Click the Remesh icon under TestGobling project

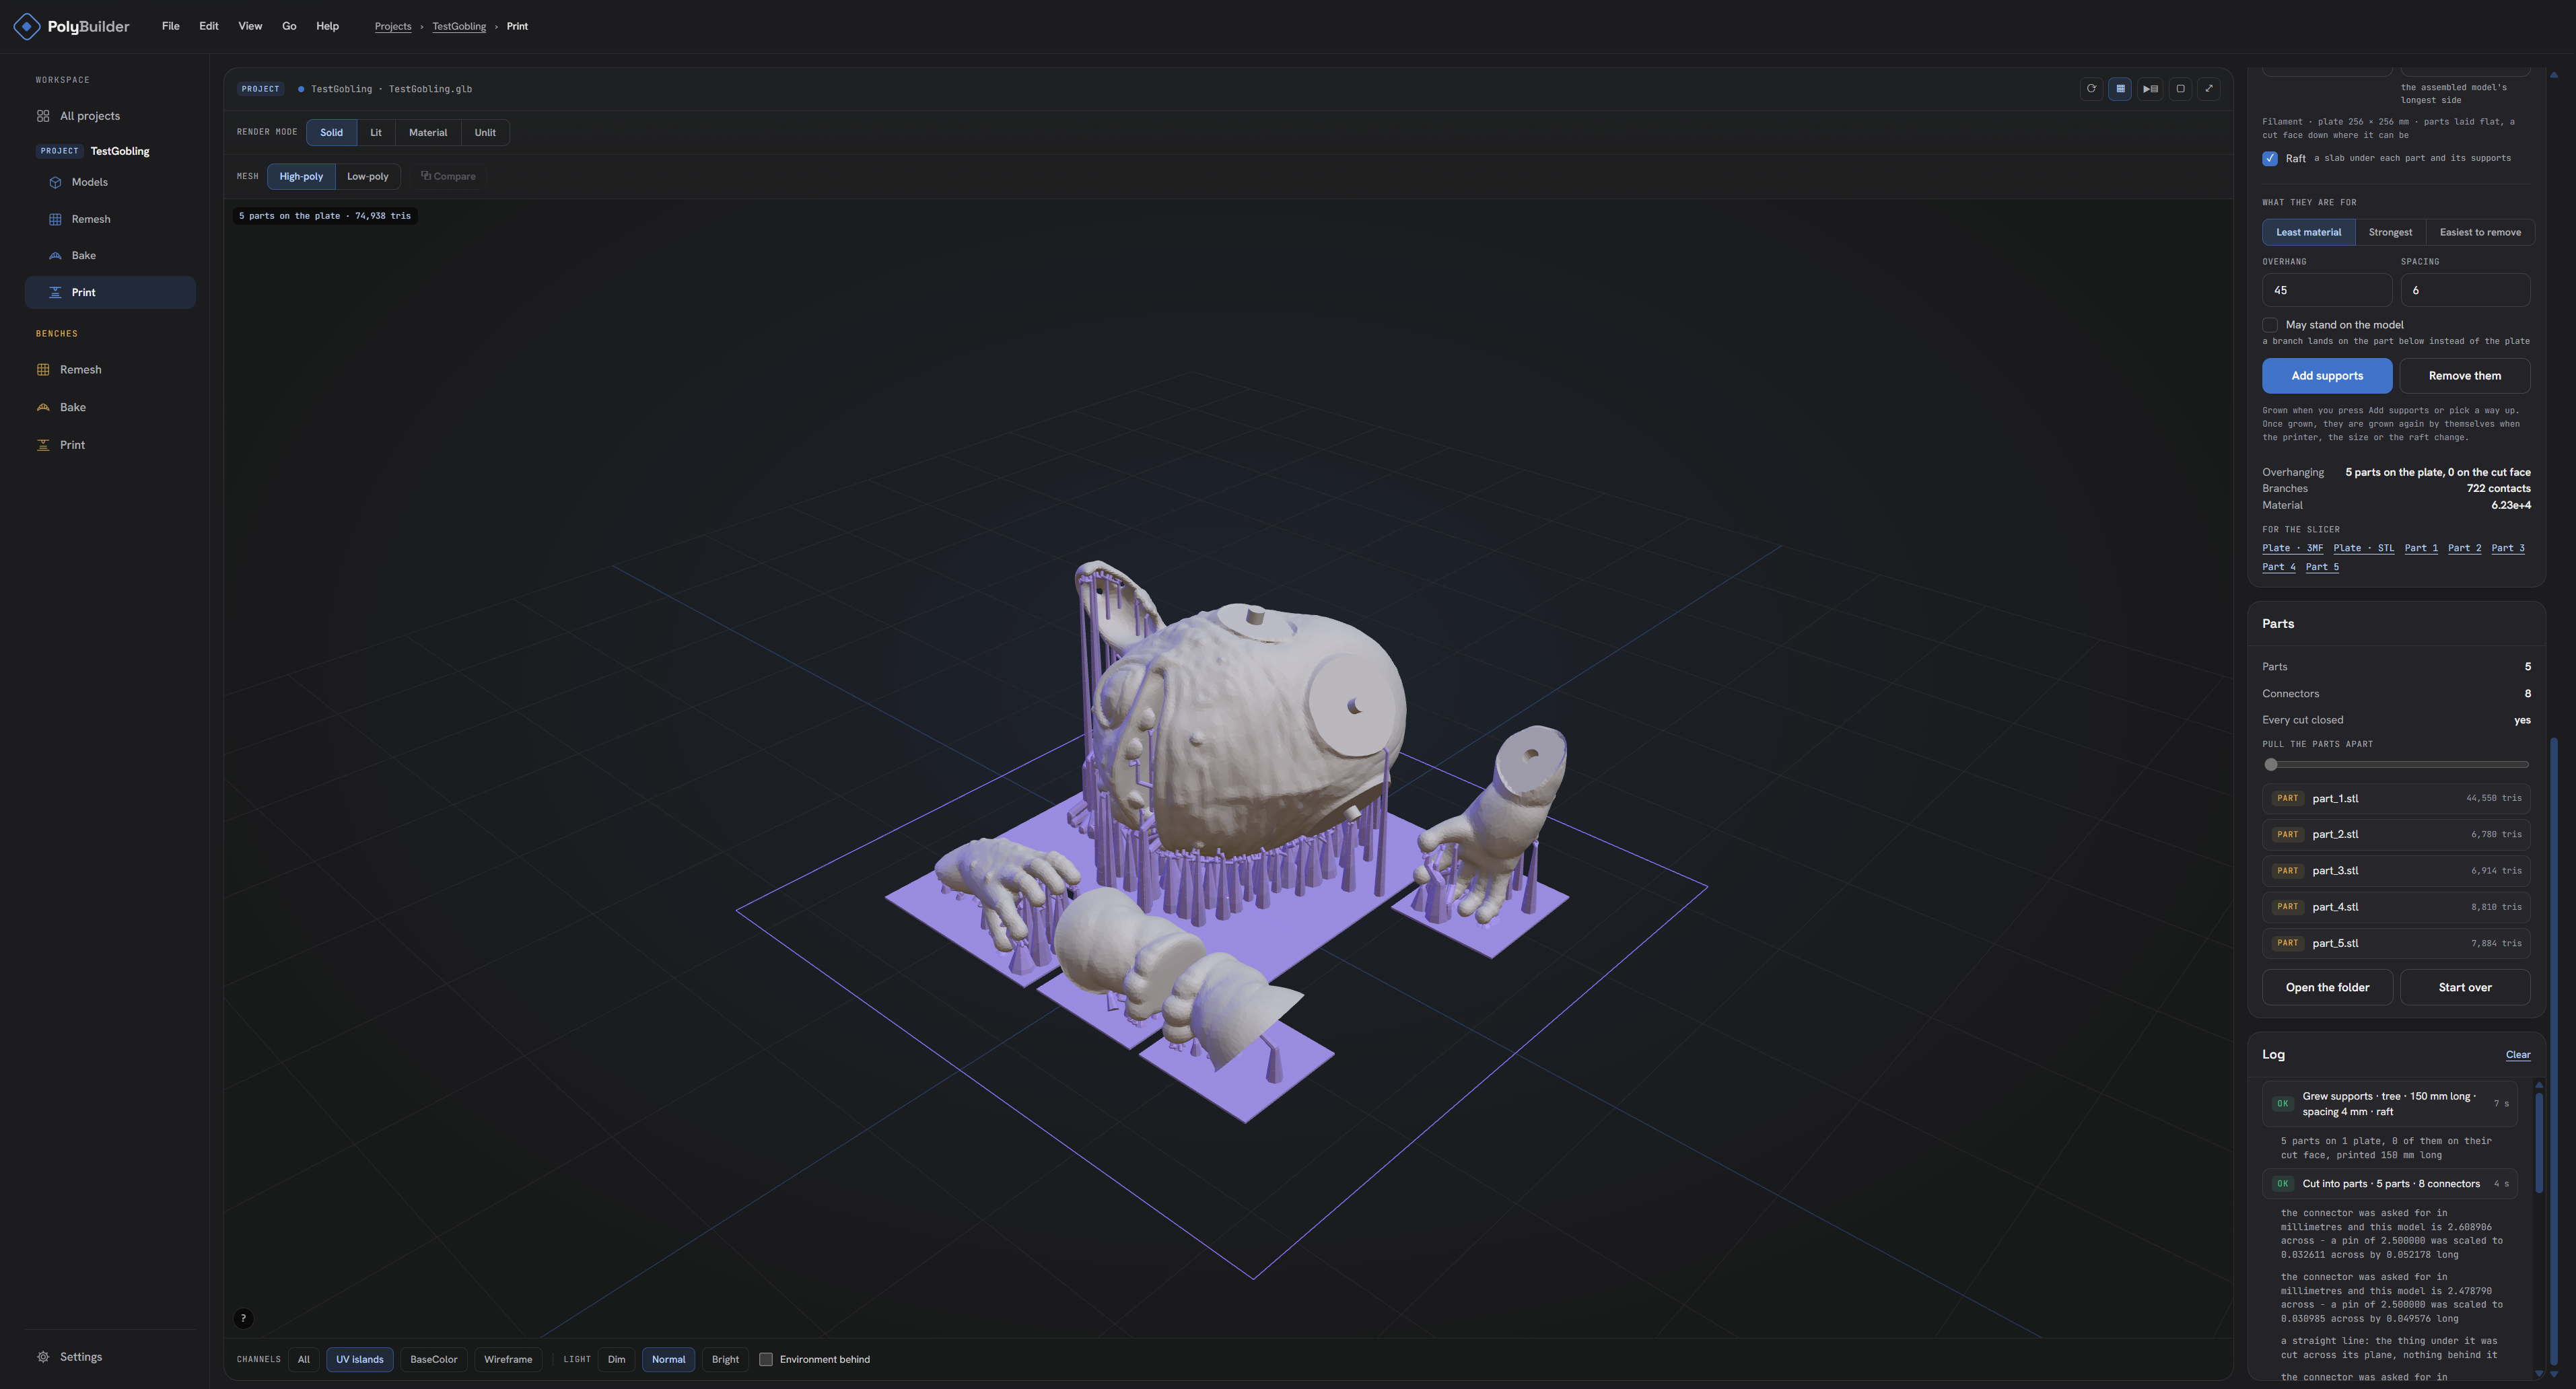click(55, 219)
